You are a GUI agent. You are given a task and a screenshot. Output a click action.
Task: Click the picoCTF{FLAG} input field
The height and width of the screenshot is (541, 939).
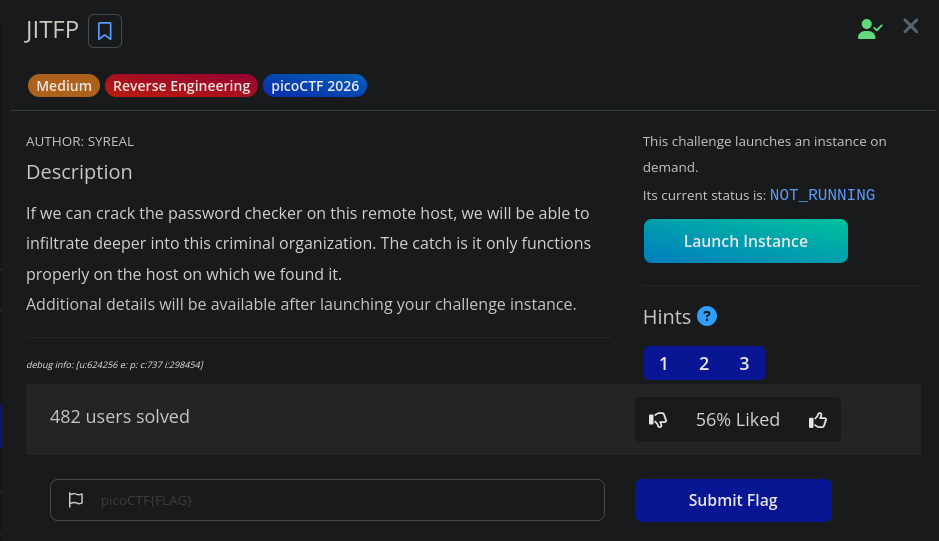[327, 500]
